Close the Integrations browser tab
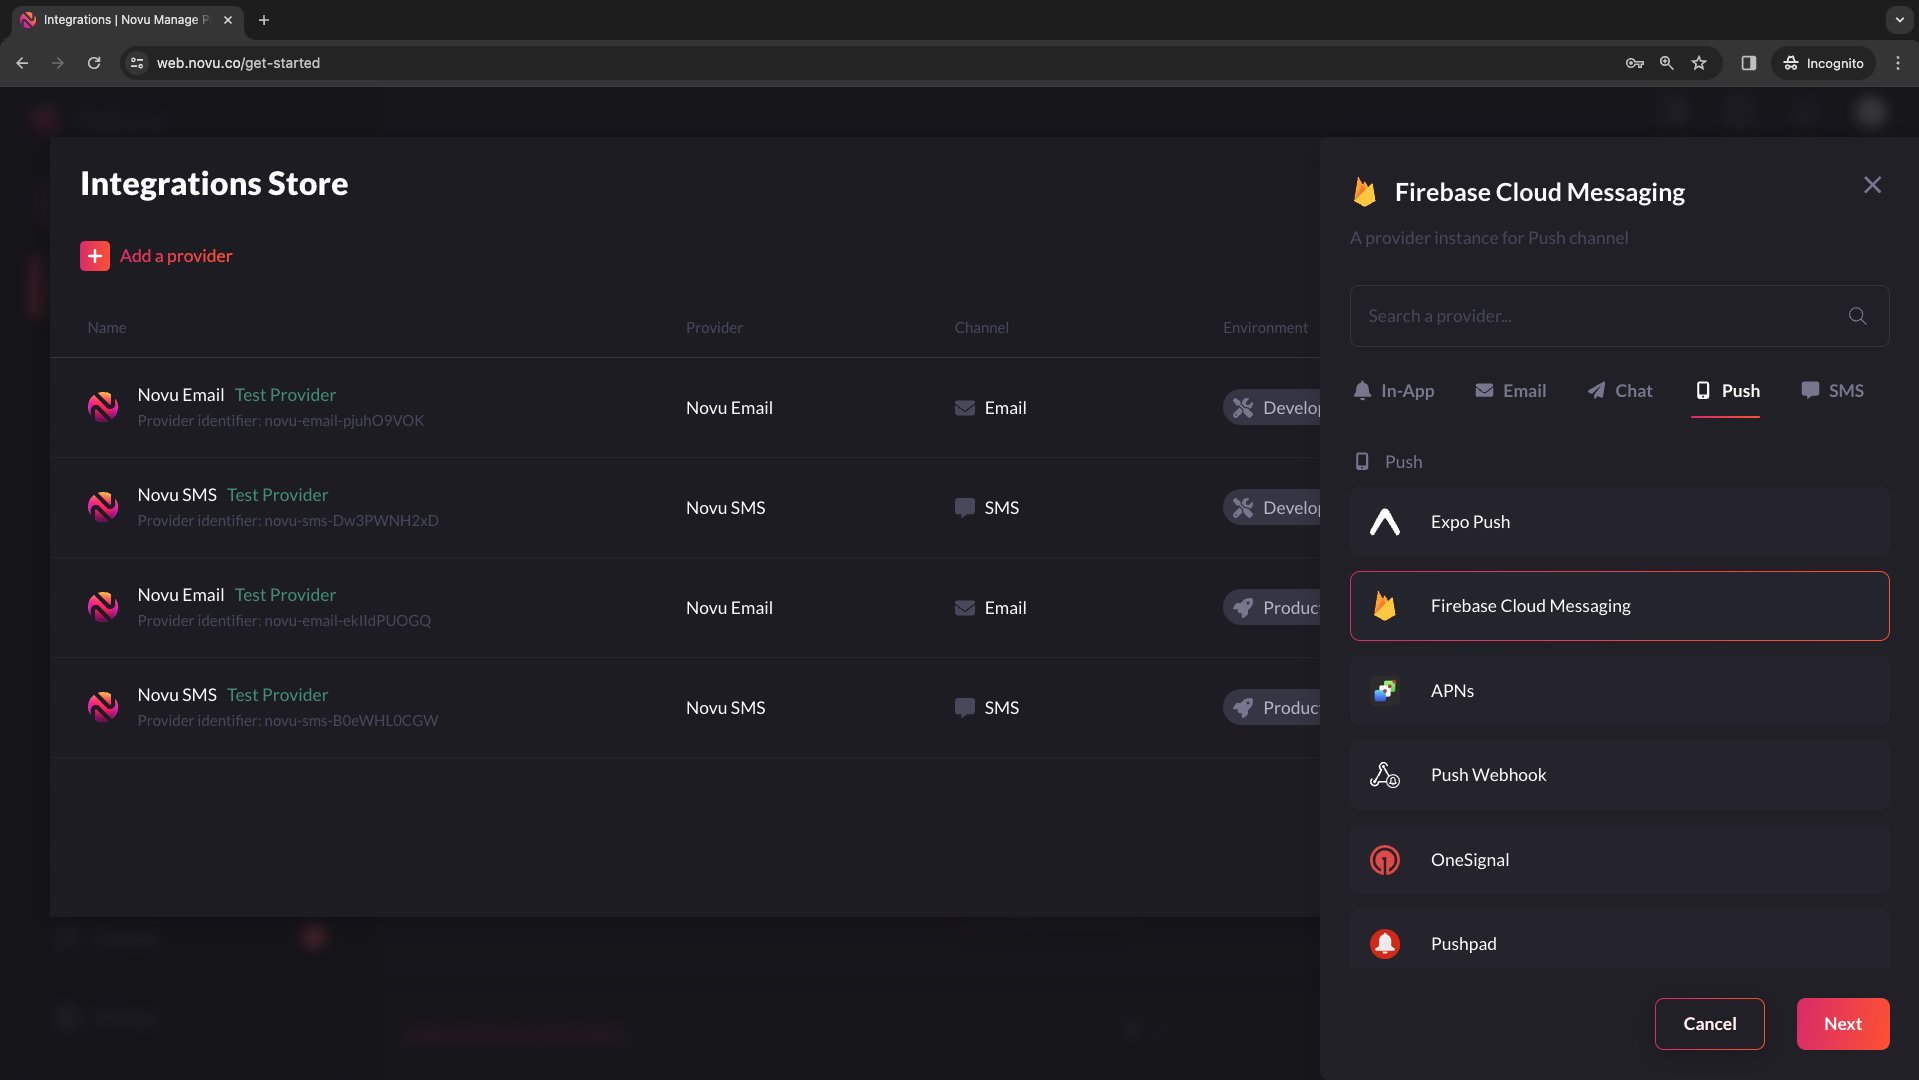 [228, 20]
